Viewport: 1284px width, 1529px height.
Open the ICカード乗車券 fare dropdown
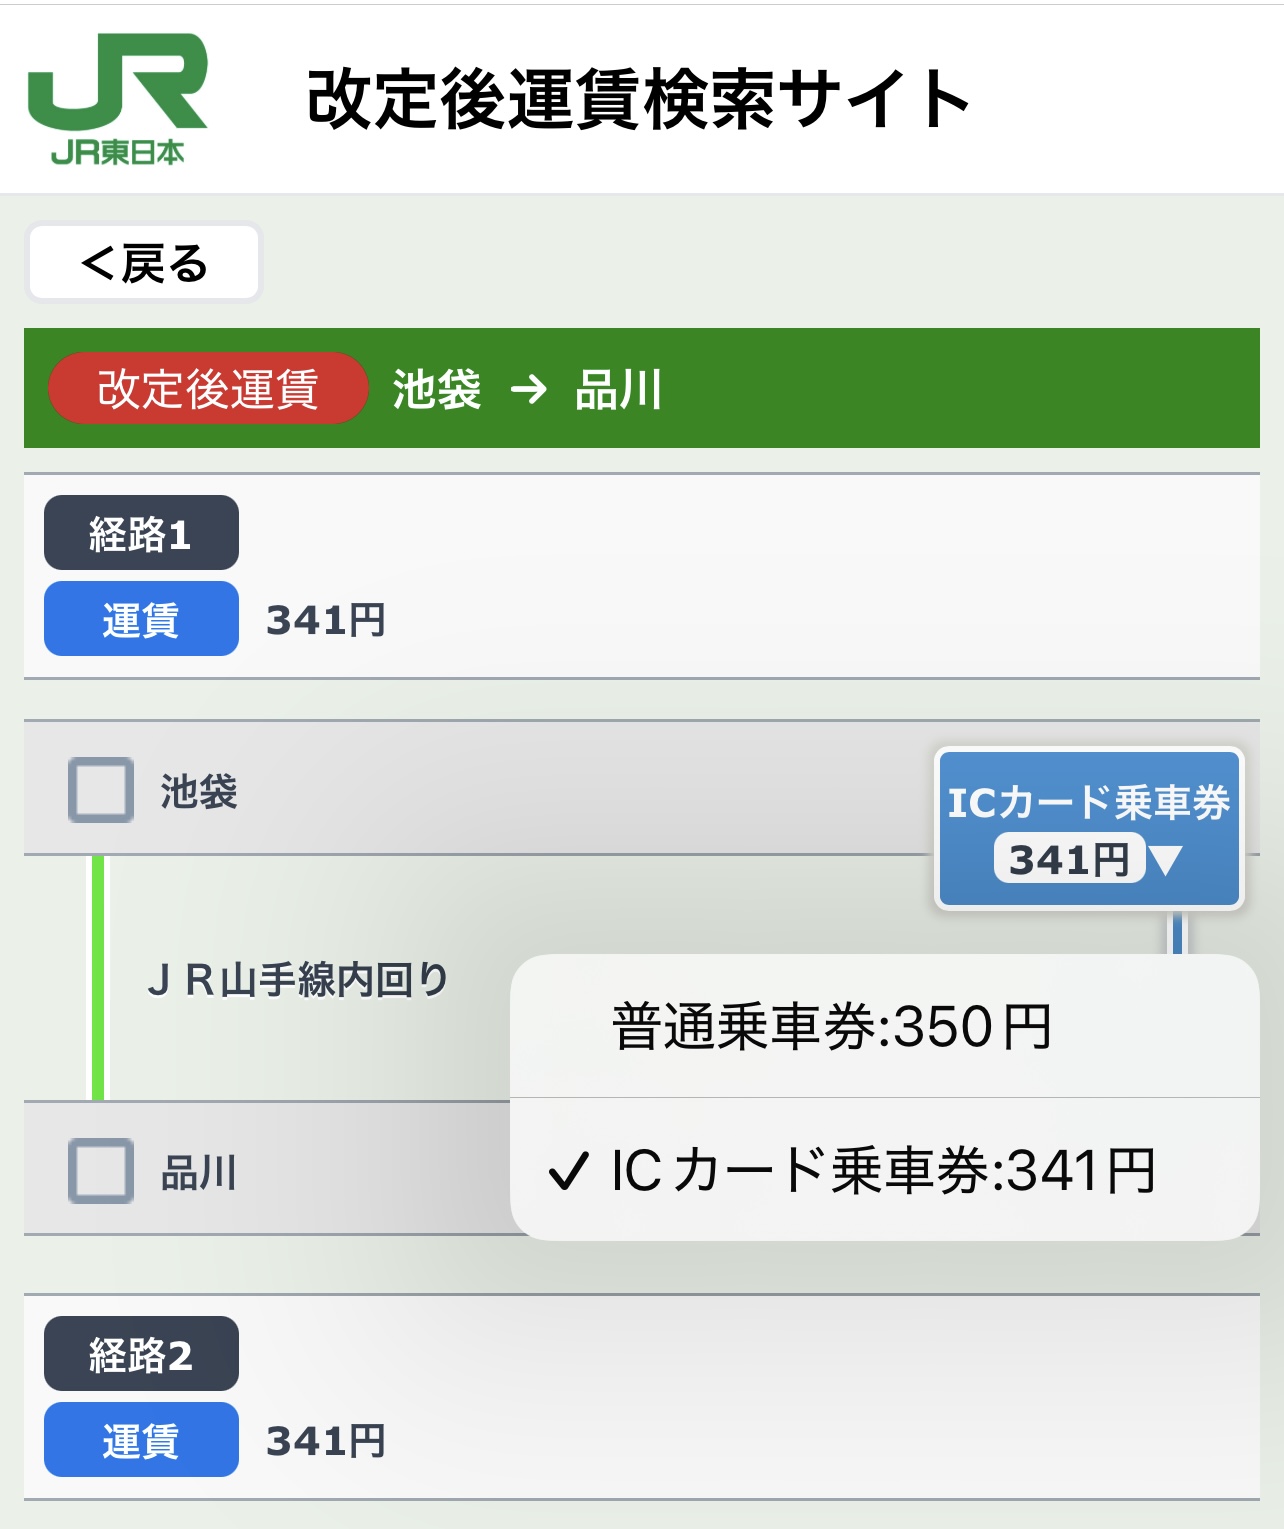tap(1088, 828)
